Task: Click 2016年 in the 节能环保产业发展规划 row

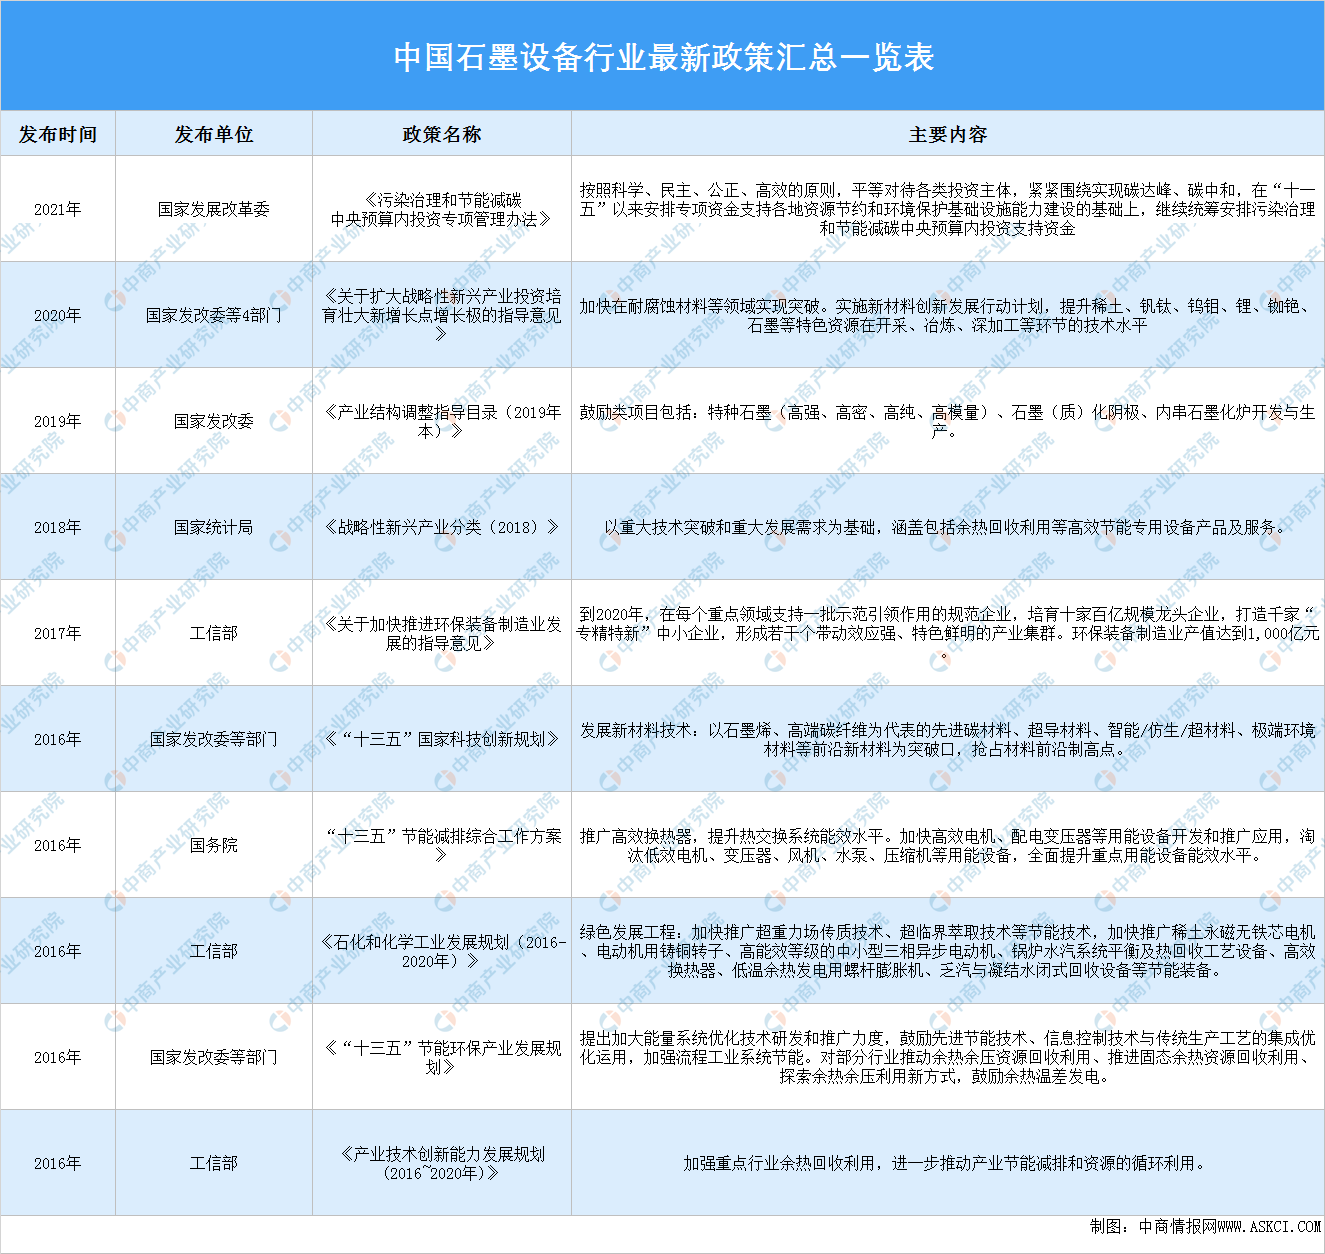Action: 58,1057
